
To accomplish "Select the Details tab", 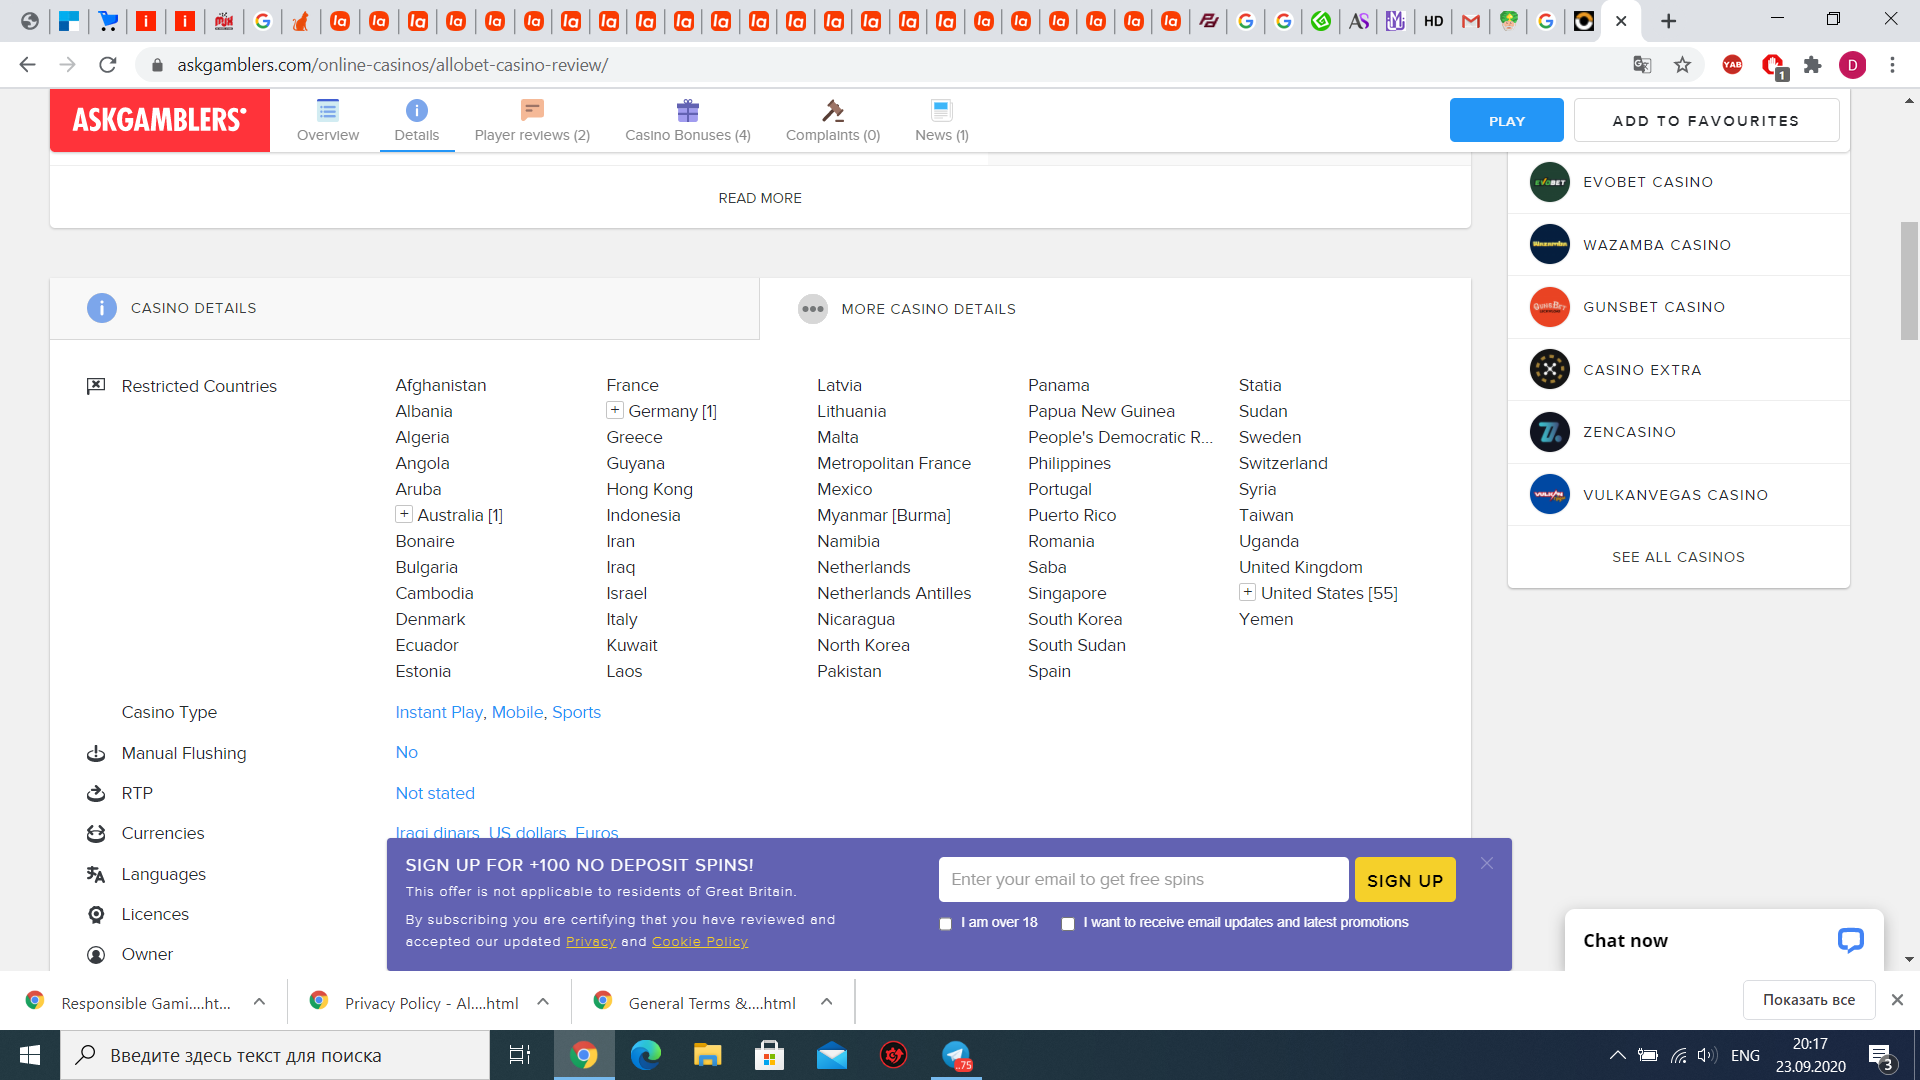I will pyautogui.click(x=417, y=121).
